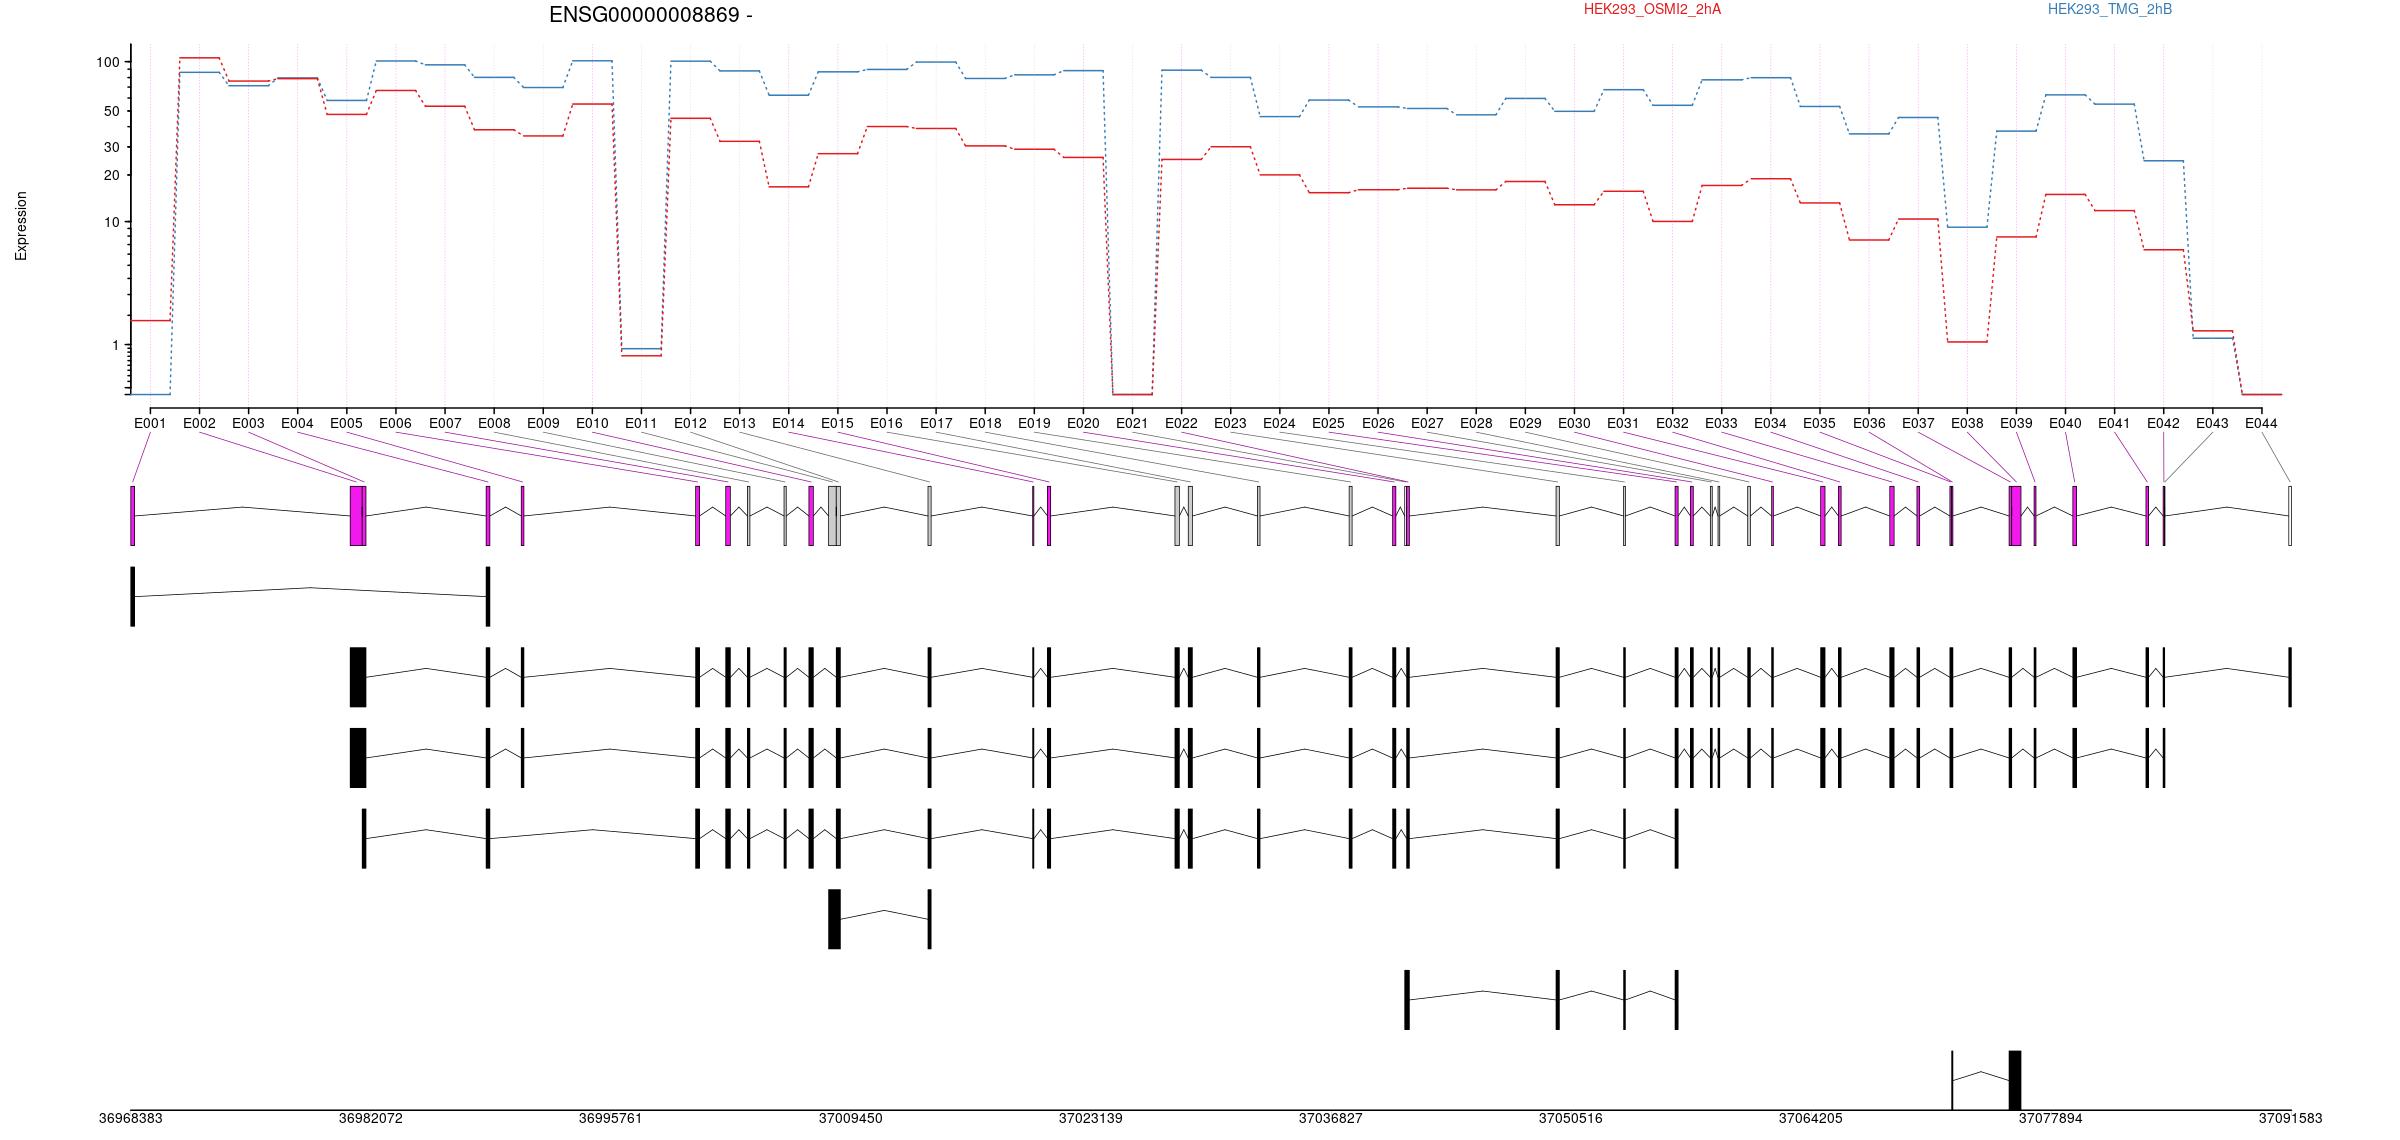Click exon label E014
Image resolution: width=2400 pixels, height=1140 pixels.
click(x=788, y=423)
